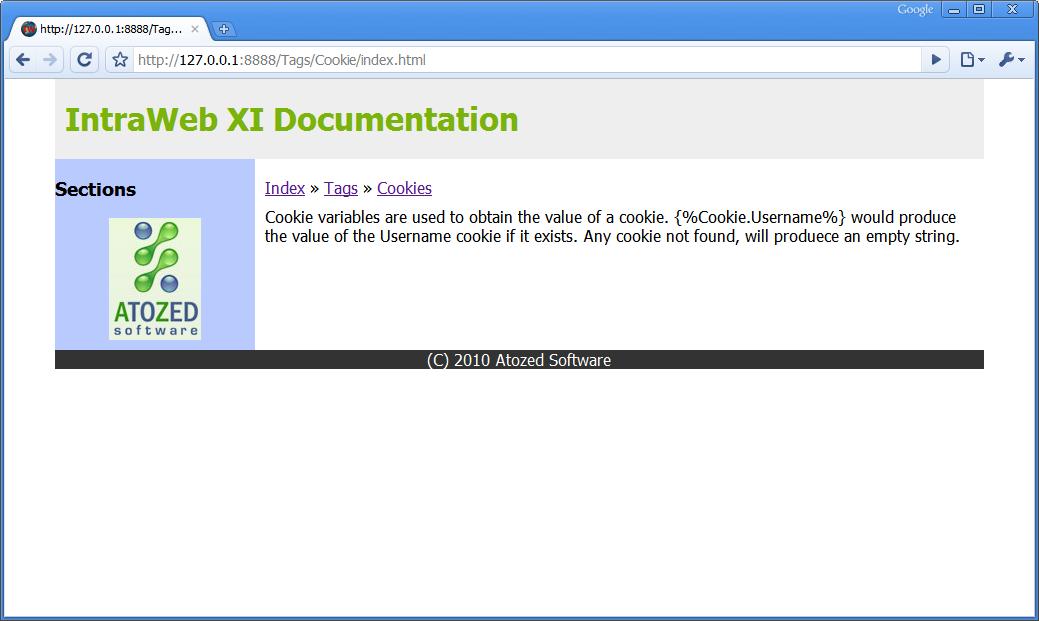Viewport: 1039px width, 621px height.
Task: Reload the current page
Action: [x=85, y=60]
